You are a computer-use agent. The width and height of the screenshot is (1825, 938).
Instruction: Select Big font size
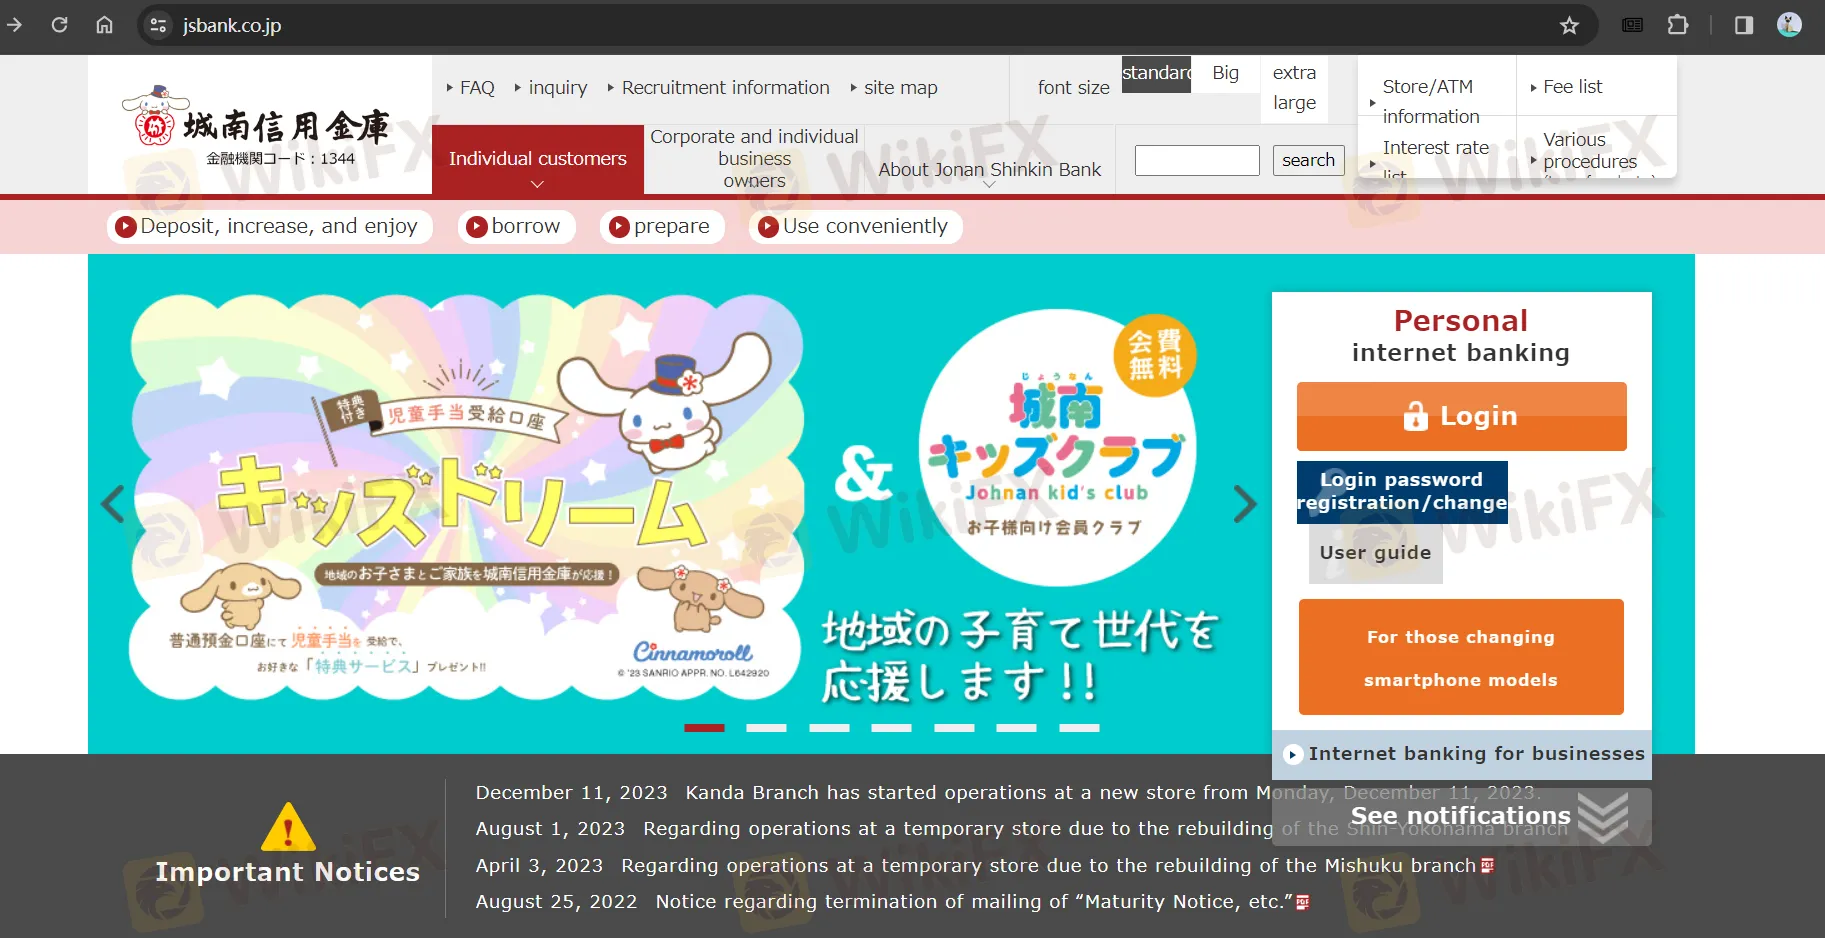(x=1225, y=73)
